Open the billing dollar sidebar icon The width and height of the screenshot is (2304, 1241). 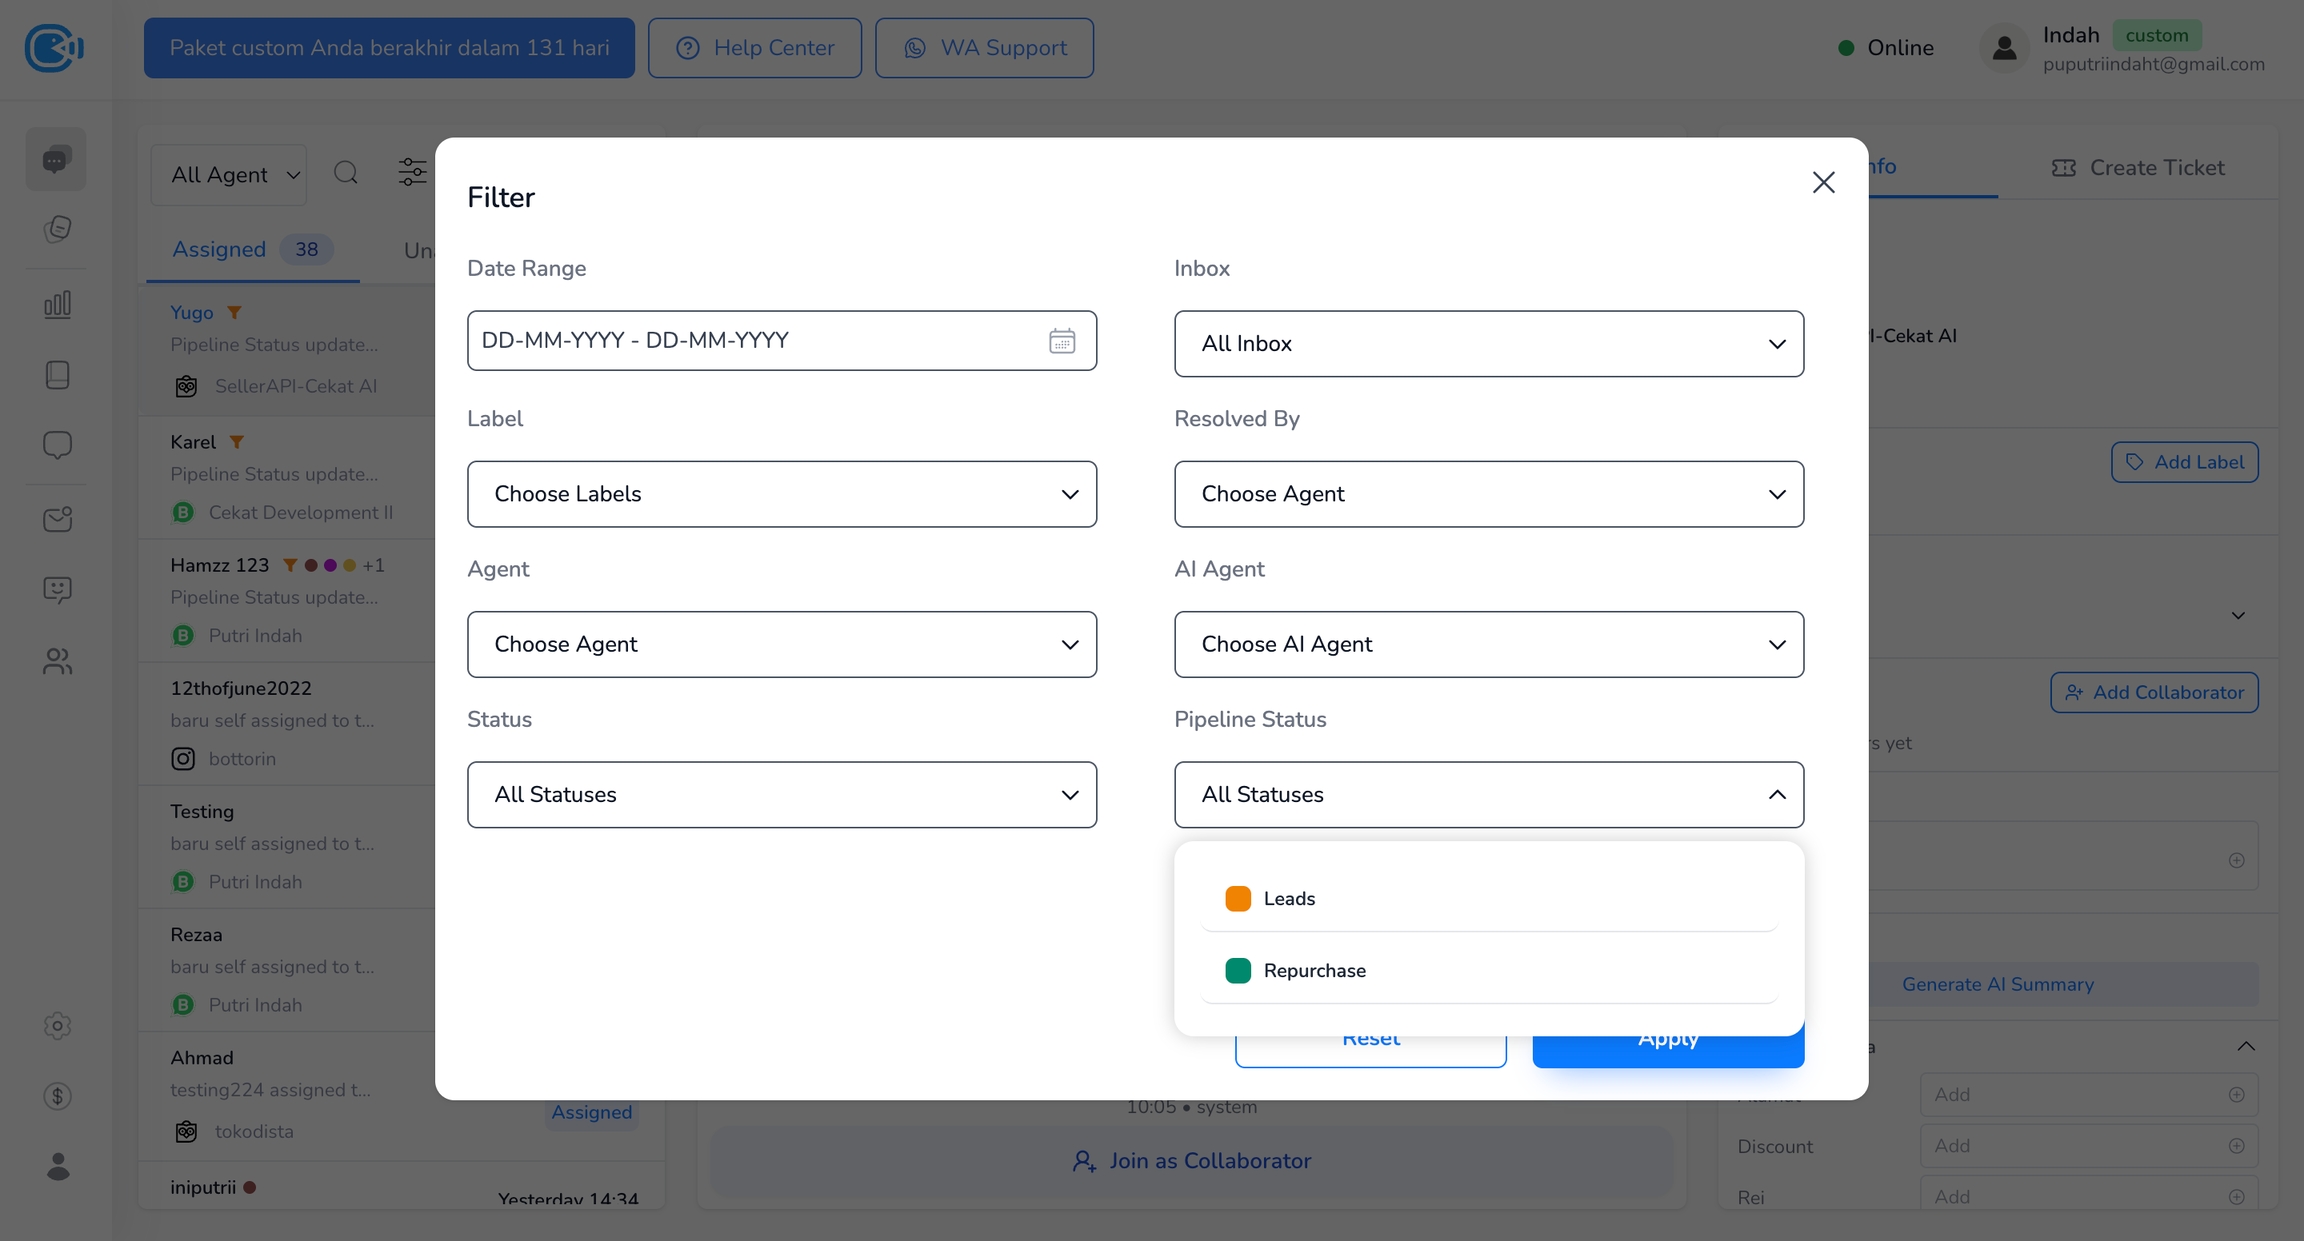click(57, 1096)
